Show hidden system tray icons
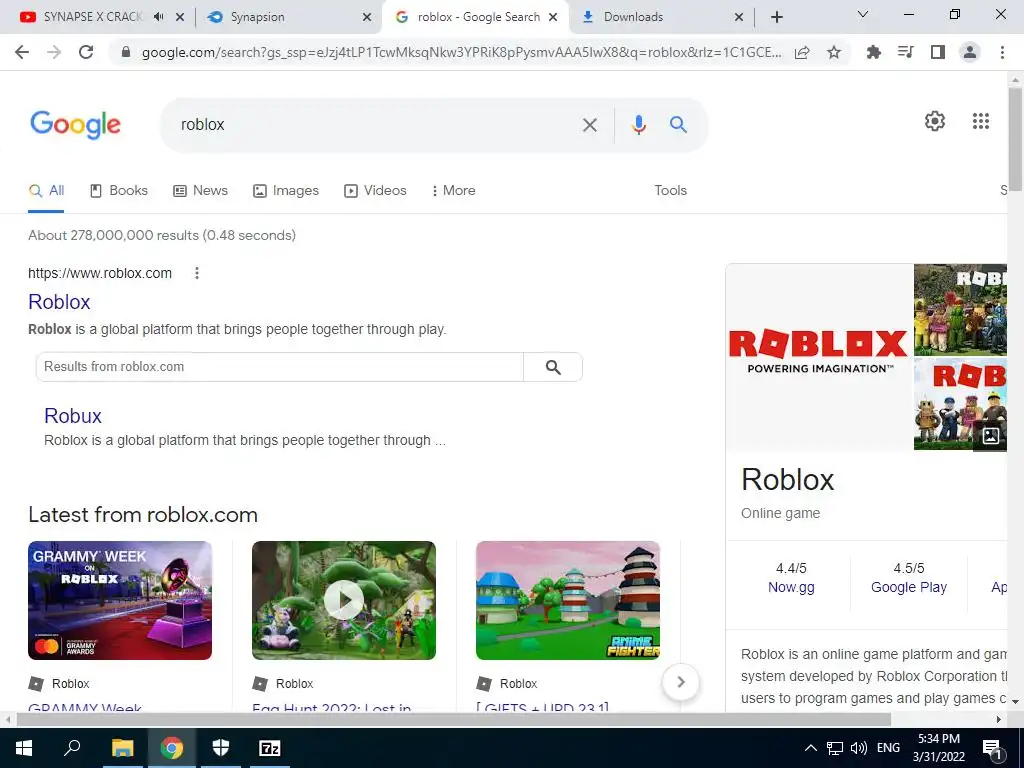 point(810,748)
